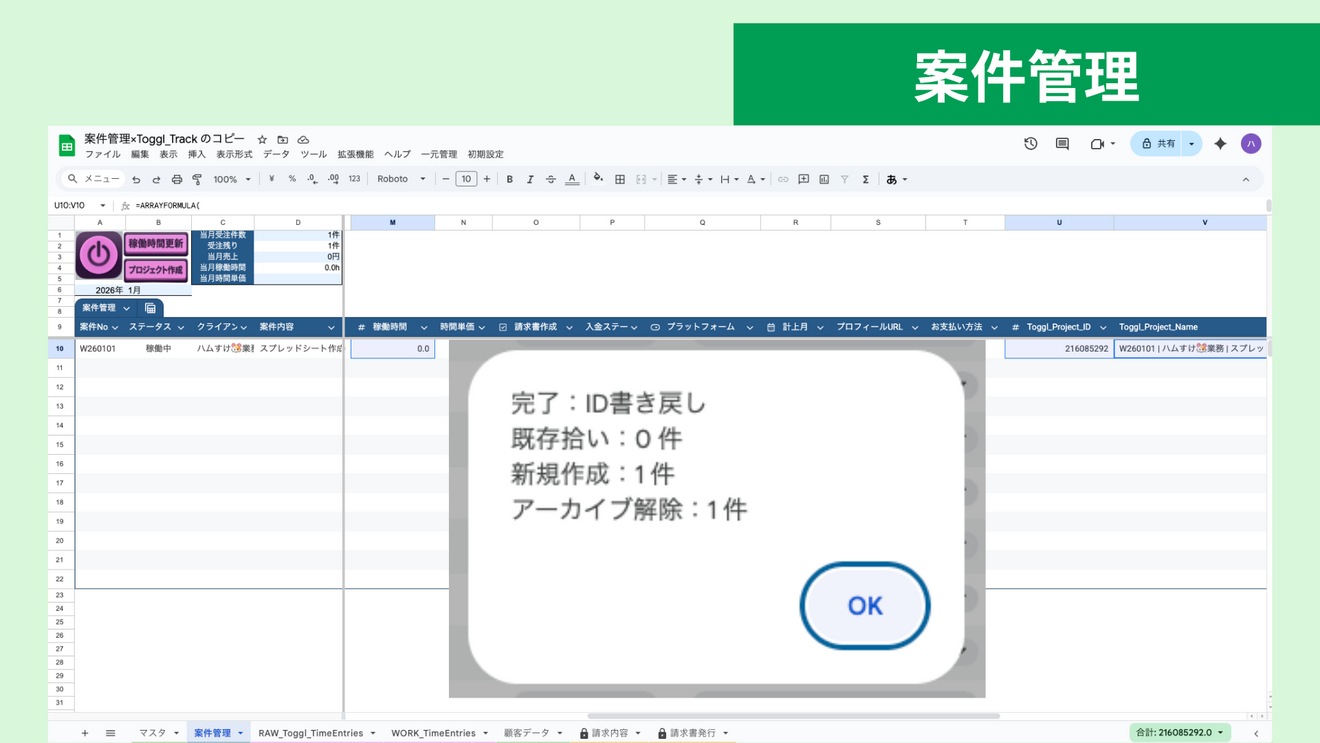1320x743 pixels.
Task: Open the table view icon next to 案件管理
Action: pyautogui.click(x=150, y=308)
